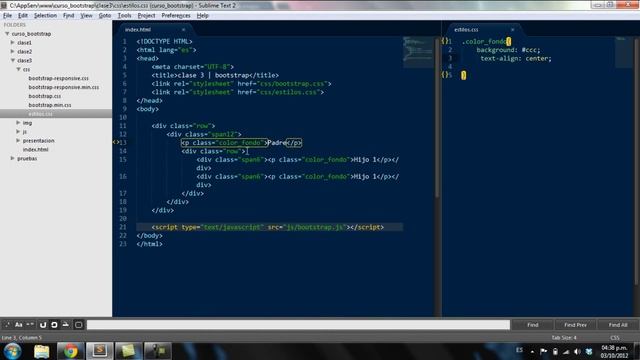
Task: Collapse the clase3 folder arrow
Action: pos(13,60)
